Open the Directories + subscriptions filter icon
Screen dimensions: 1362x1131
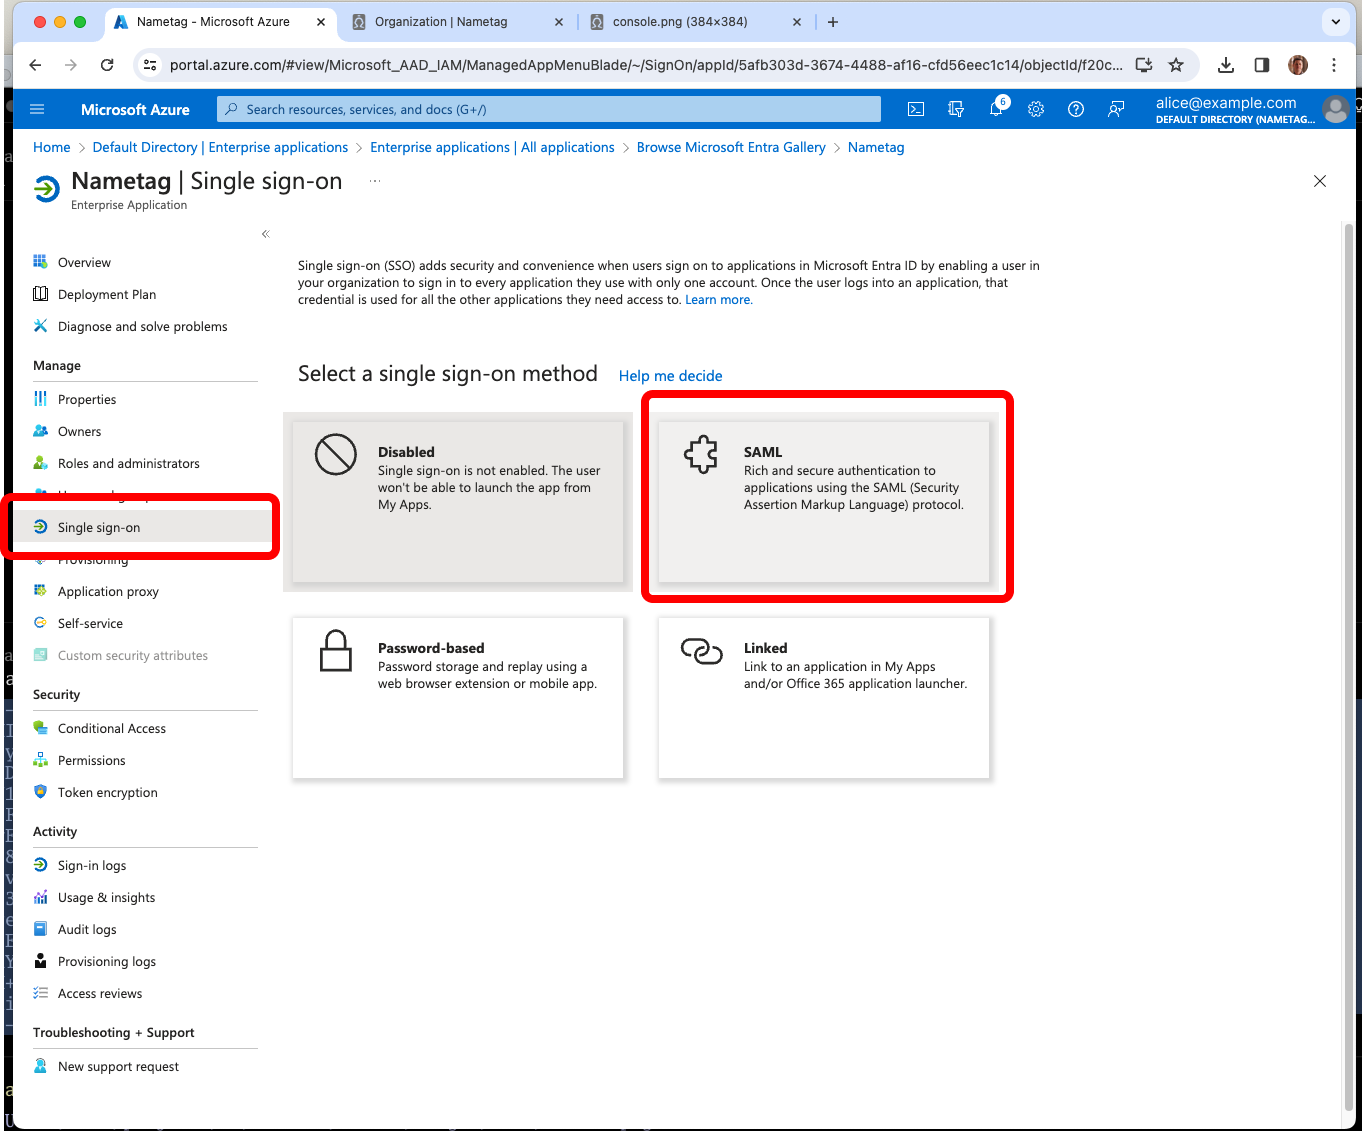click(x=956, y=109)
